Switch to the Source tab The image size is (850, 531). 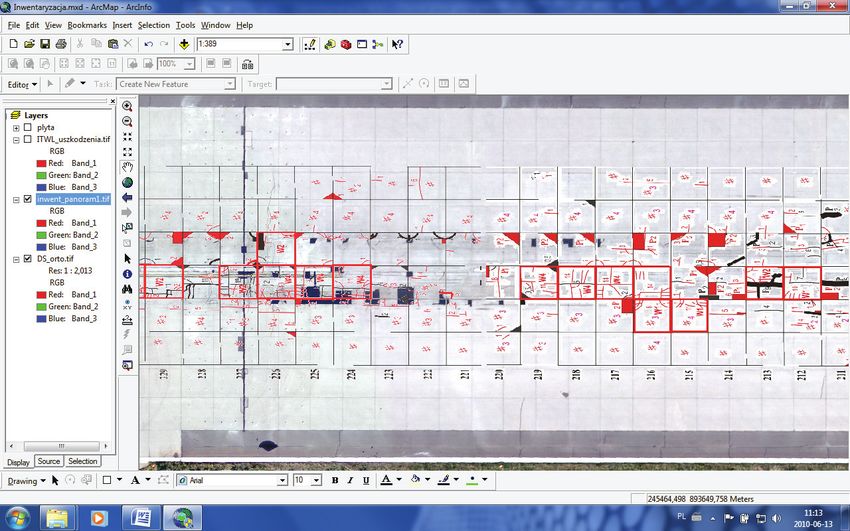(x=49, y=461)
